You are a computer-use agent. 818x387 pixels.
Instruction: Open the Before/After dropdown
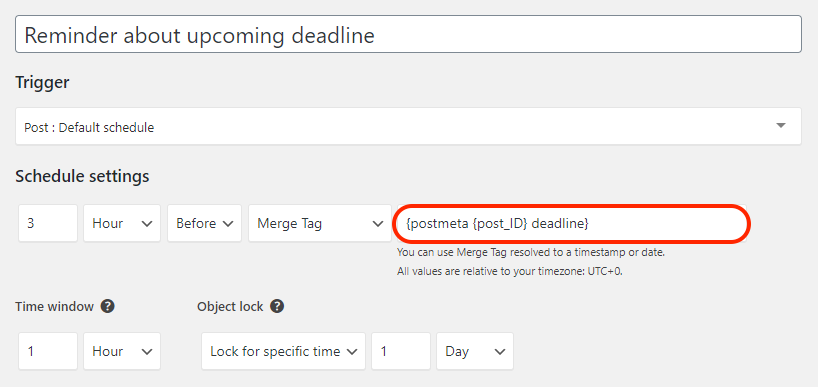pos(204,223)
